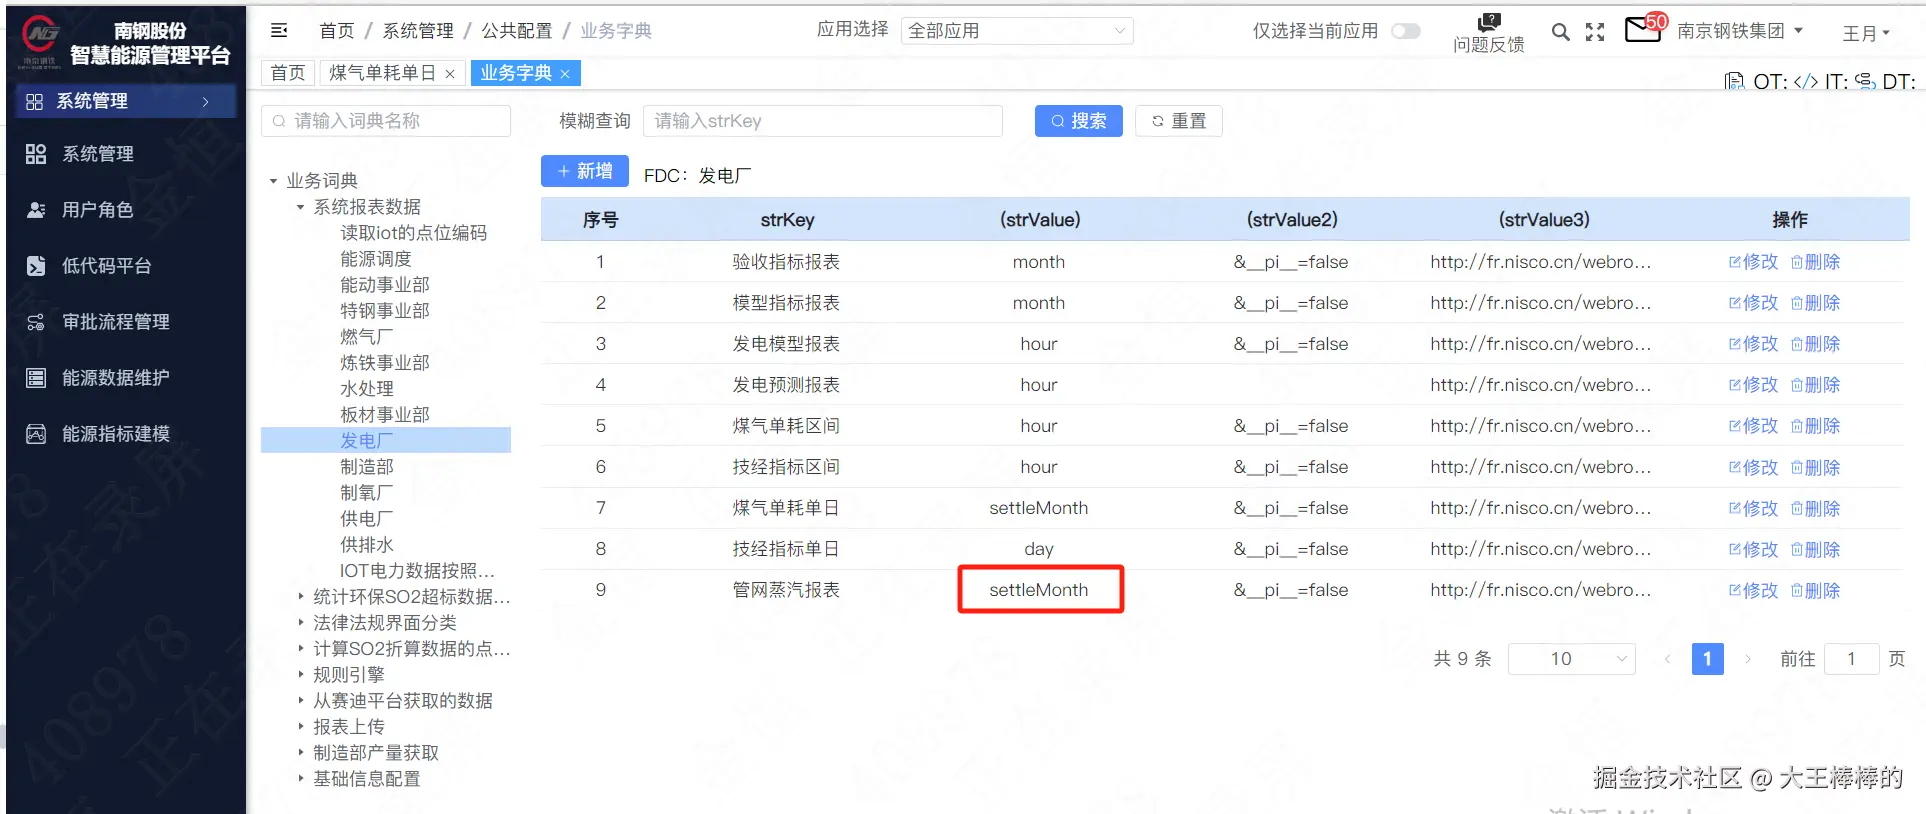Go to the next page arrow
Viewport: 1926px width, 814px height.
click(x=1748, y=659)
